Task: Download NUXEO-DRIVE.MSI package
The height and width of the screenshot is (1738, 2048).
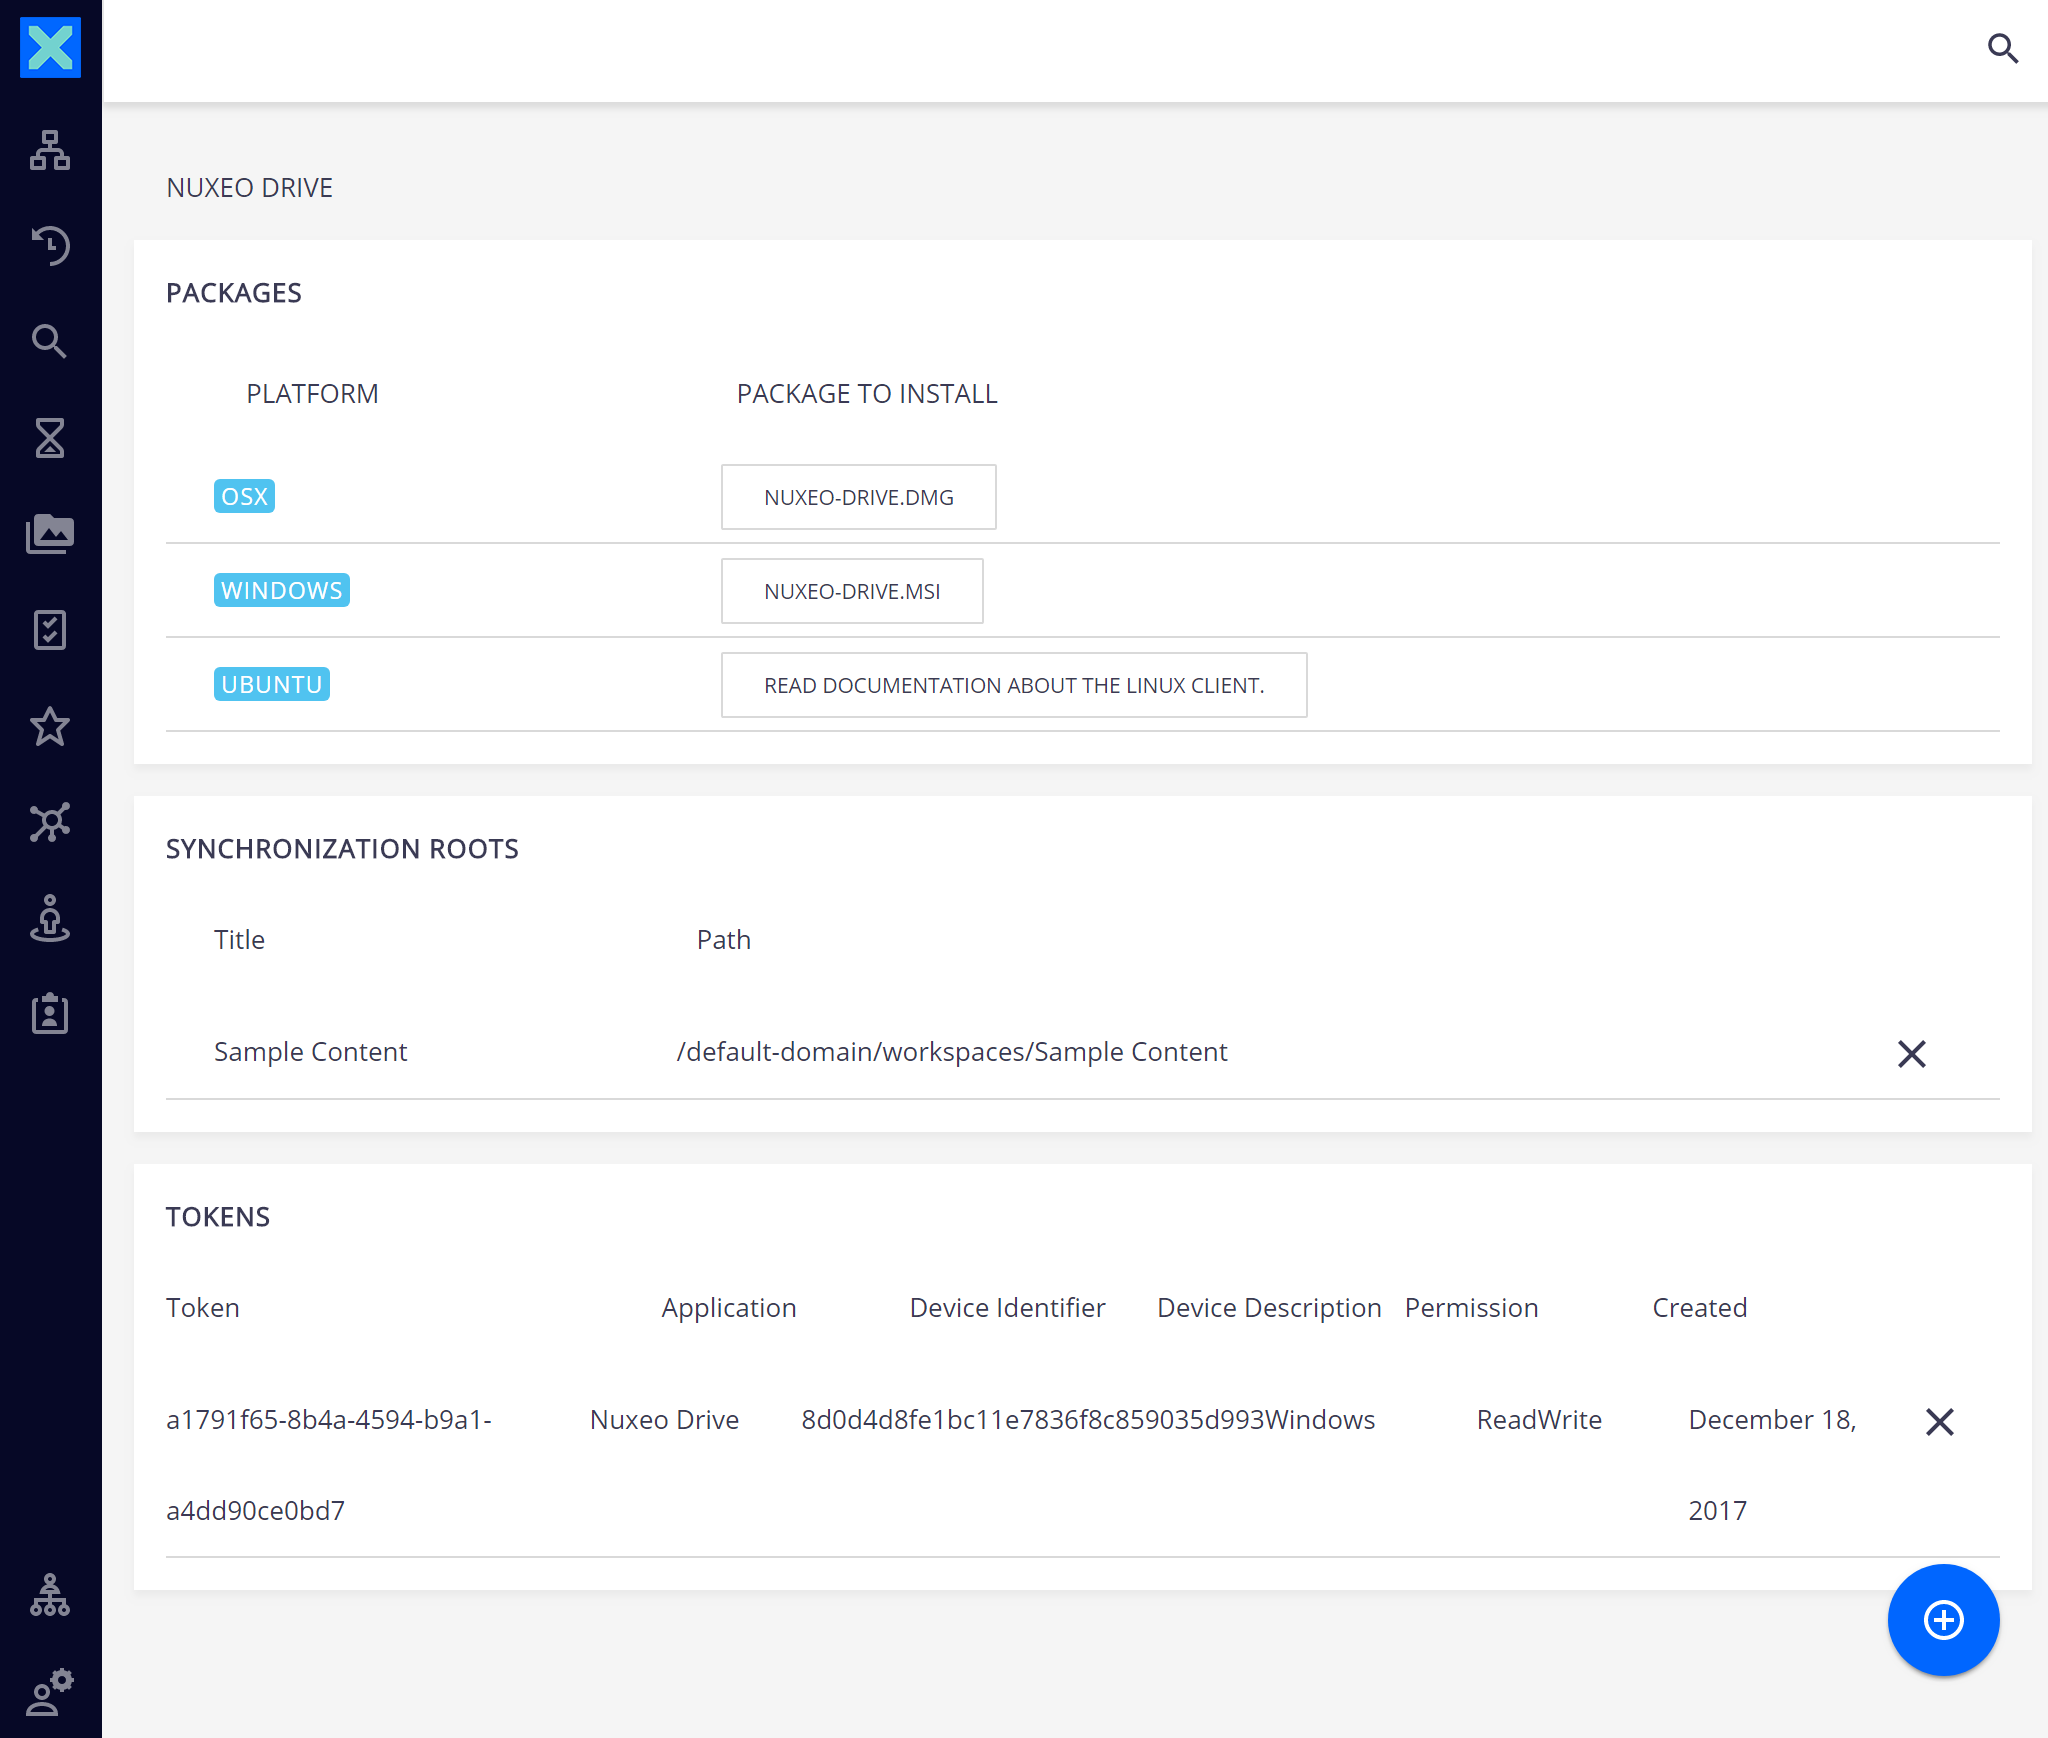Action: 852,591
